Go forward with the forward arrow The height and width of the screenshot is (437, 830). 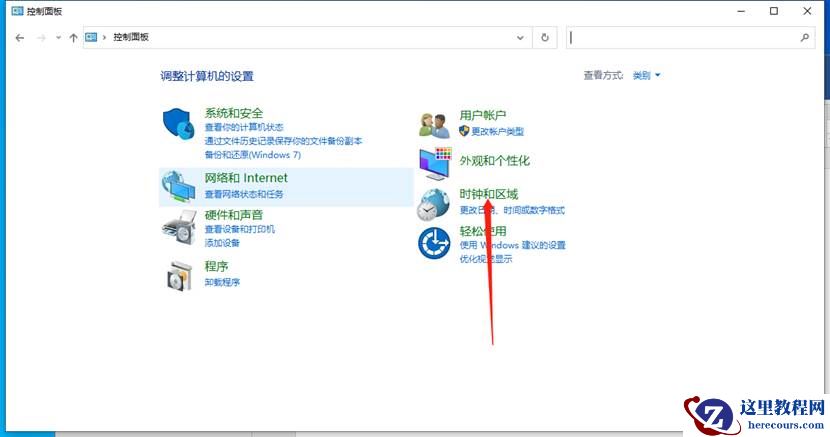41,38
